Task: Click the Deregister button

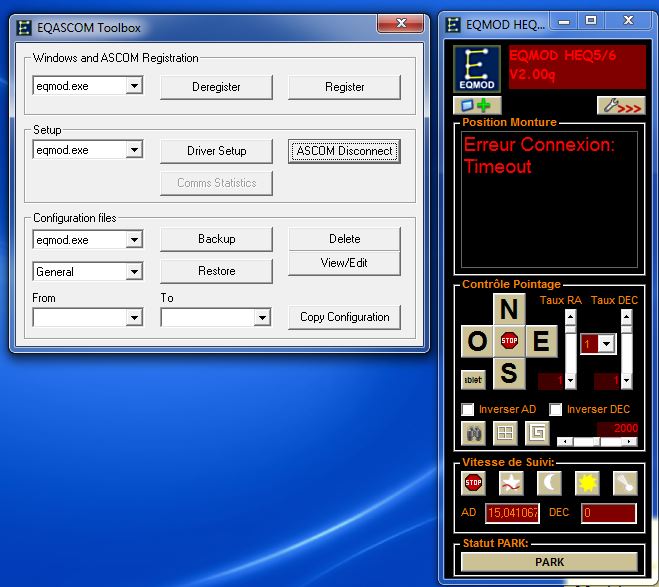Action: (x=216, y=87)
